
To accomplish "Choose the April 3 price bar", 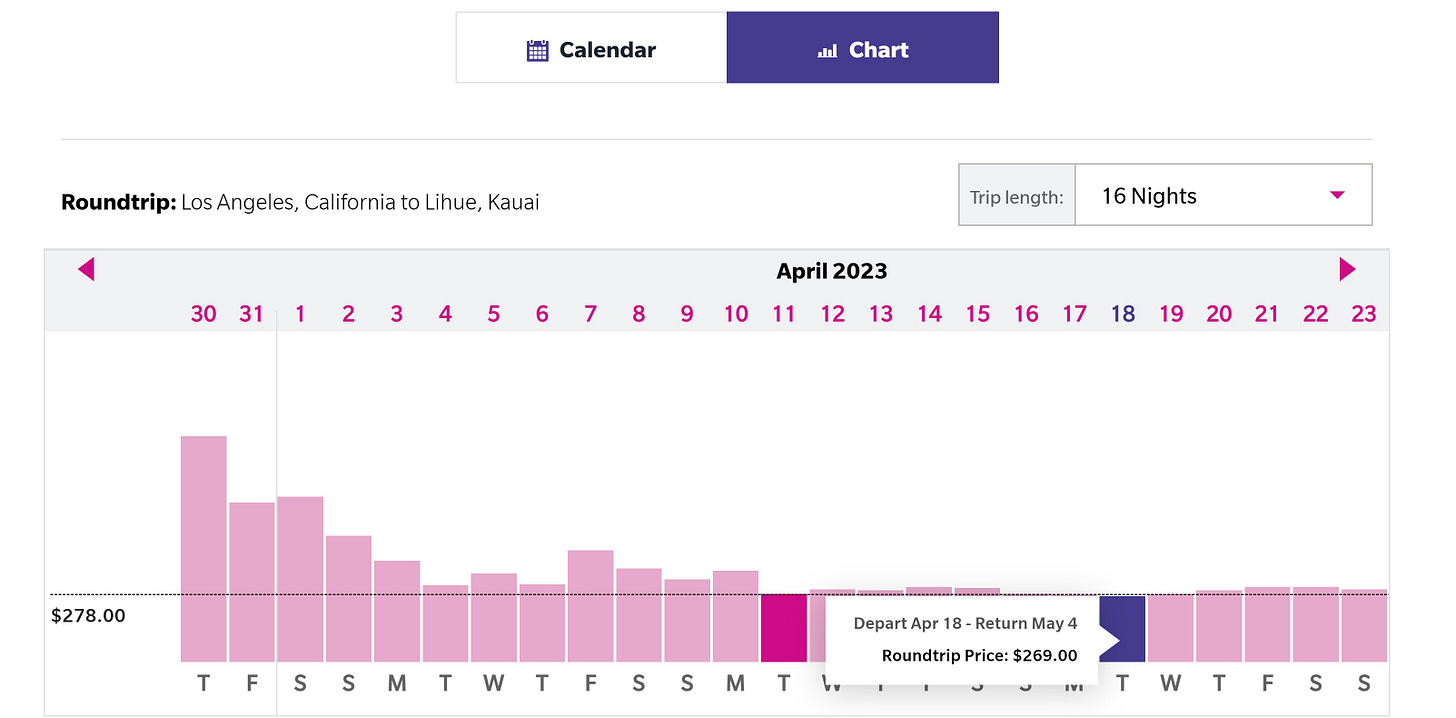I will [397, 611].
